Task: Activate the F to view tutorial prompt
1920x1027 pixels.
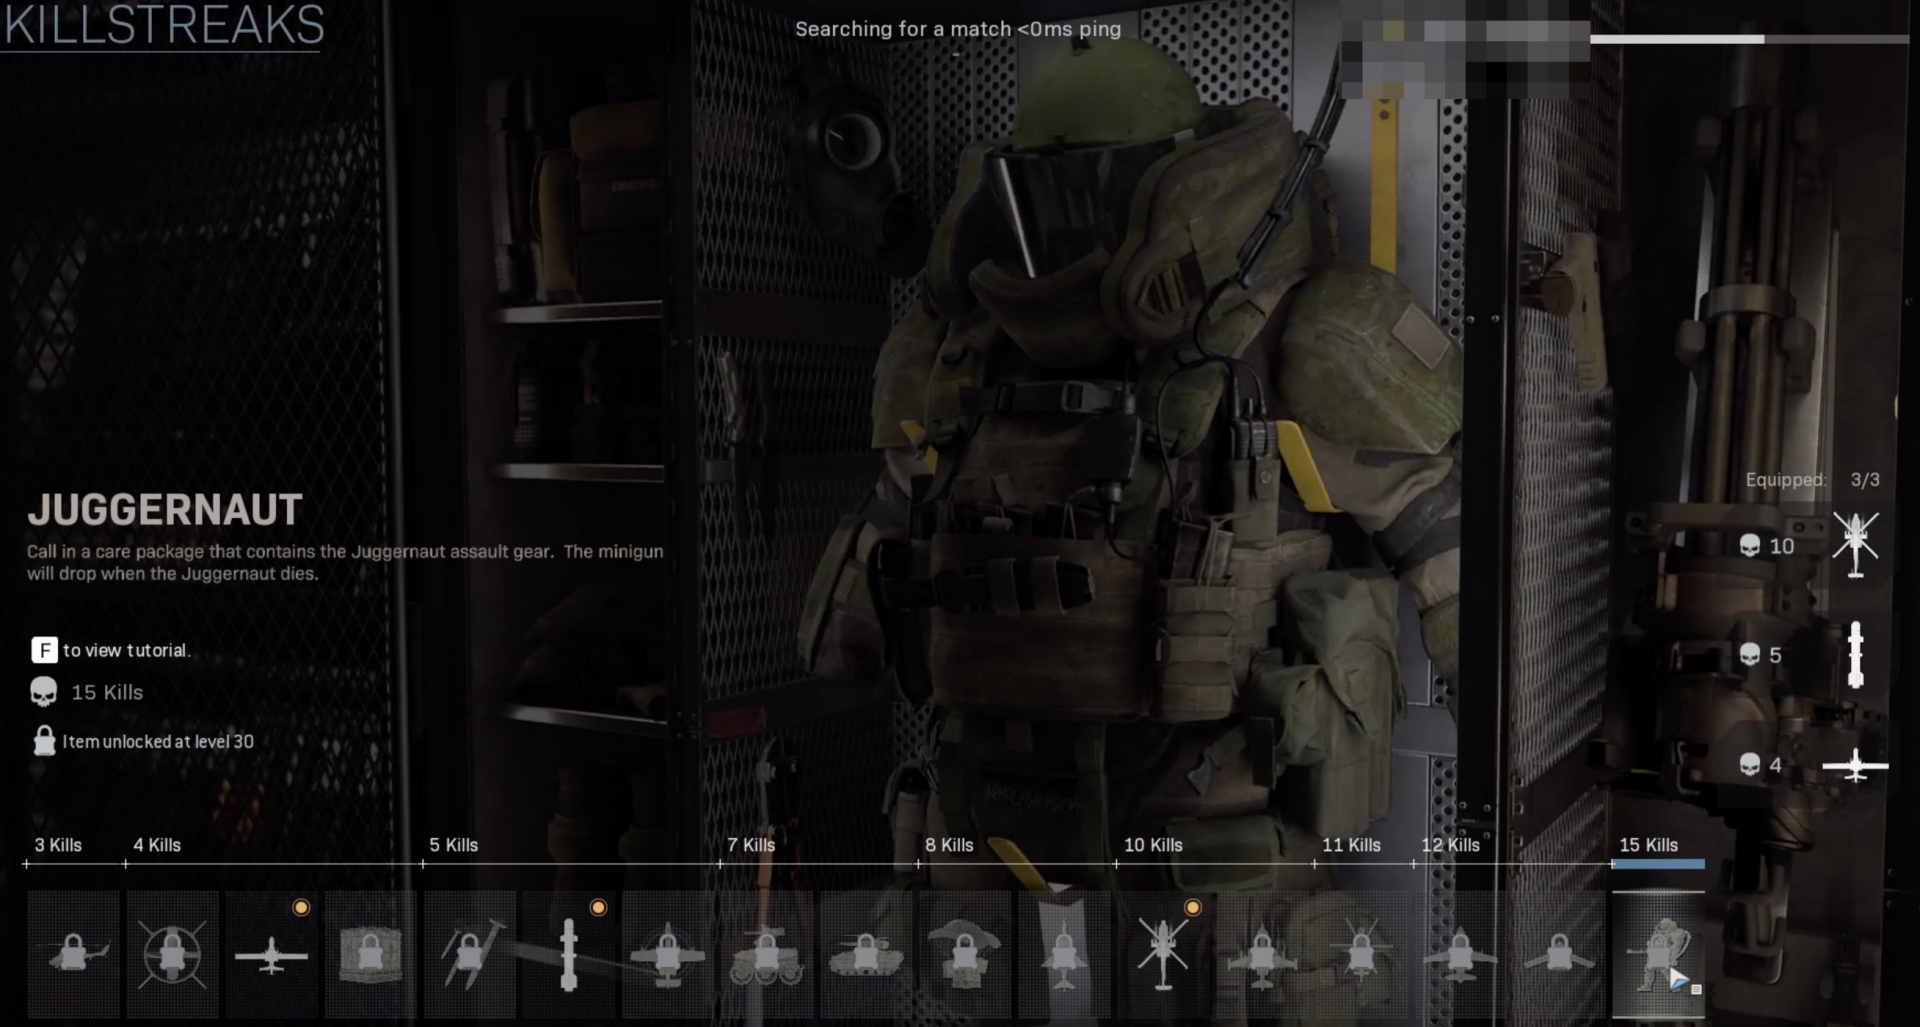Action: point(44,650)
